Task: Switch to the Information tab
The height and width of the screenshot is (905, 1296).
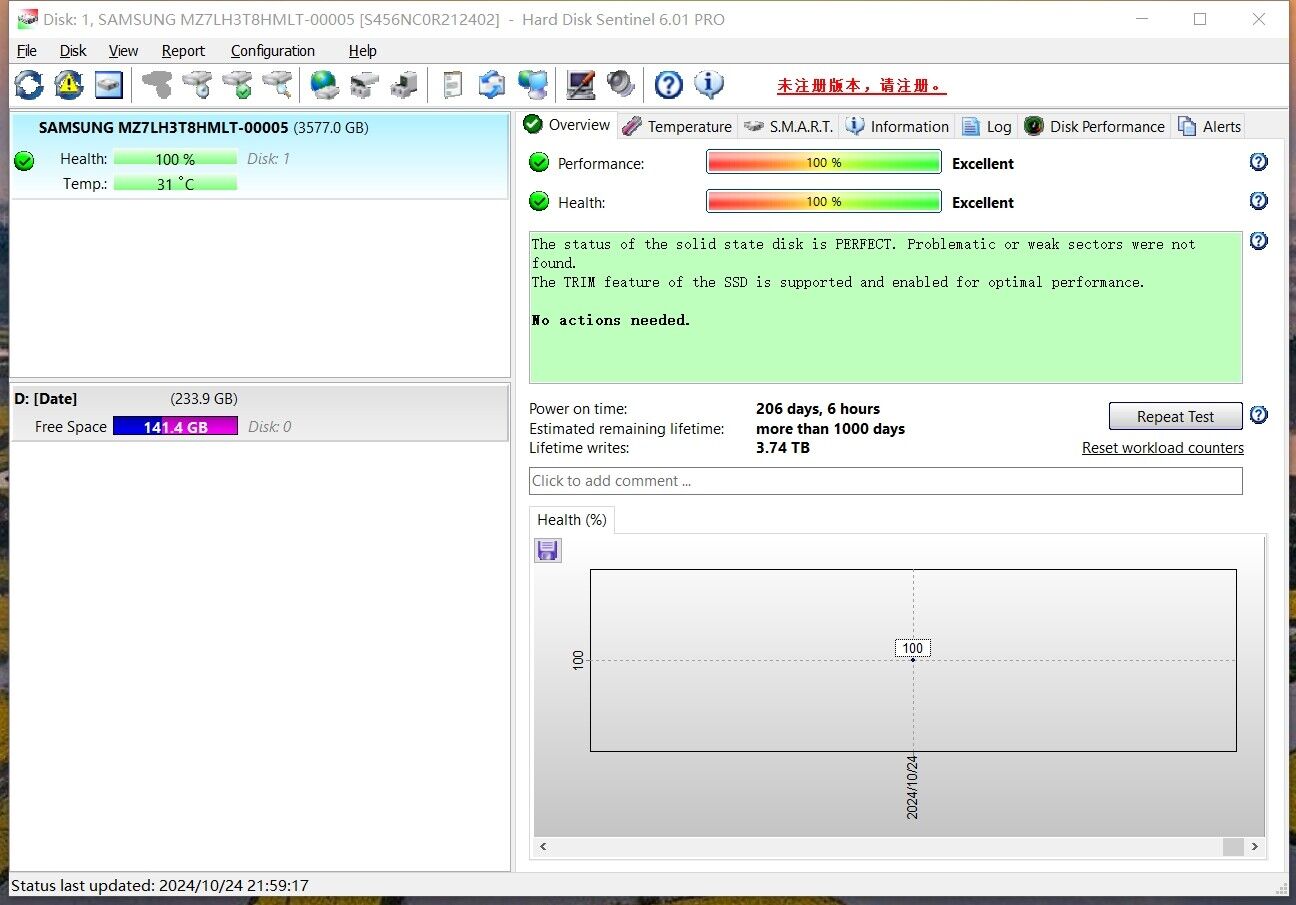Action: [897, 126]
